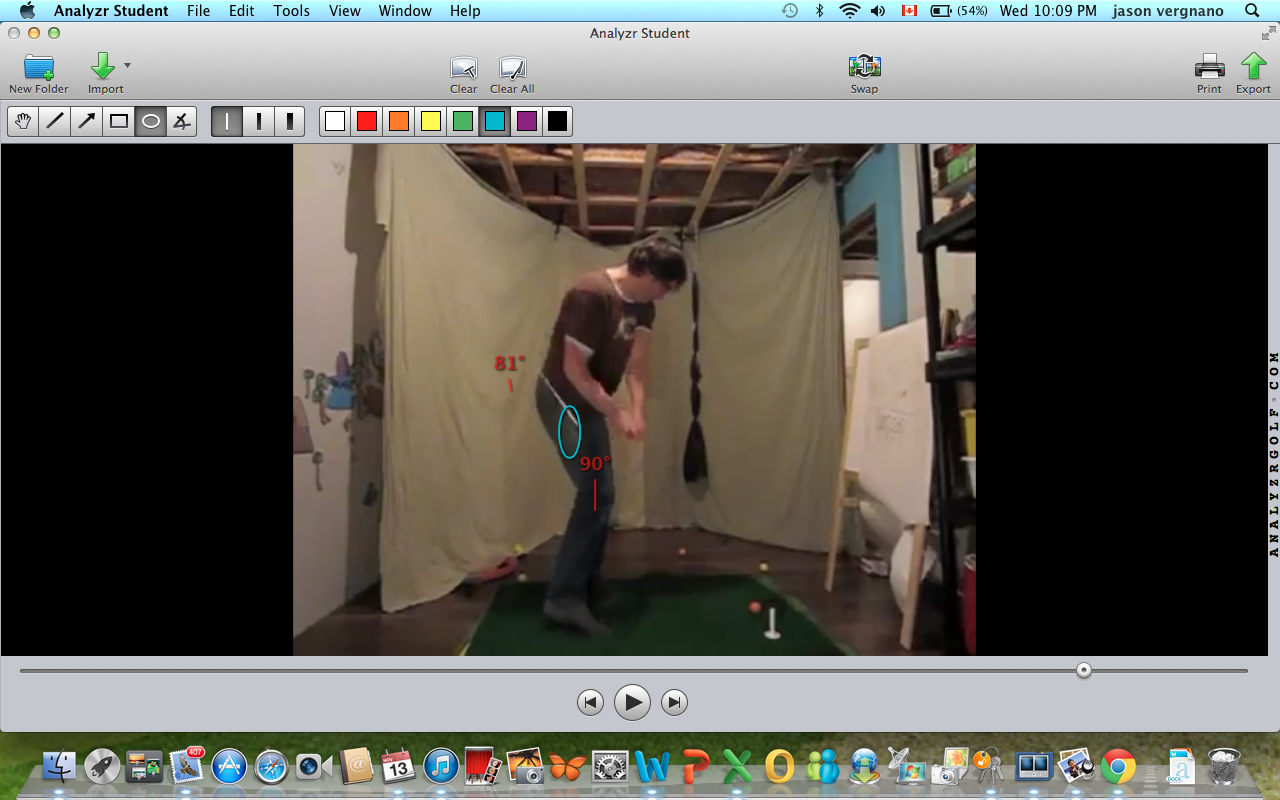1280x800 pixels.
Task: Choose the medium line thickness
Action: click(x=259, y=121)
